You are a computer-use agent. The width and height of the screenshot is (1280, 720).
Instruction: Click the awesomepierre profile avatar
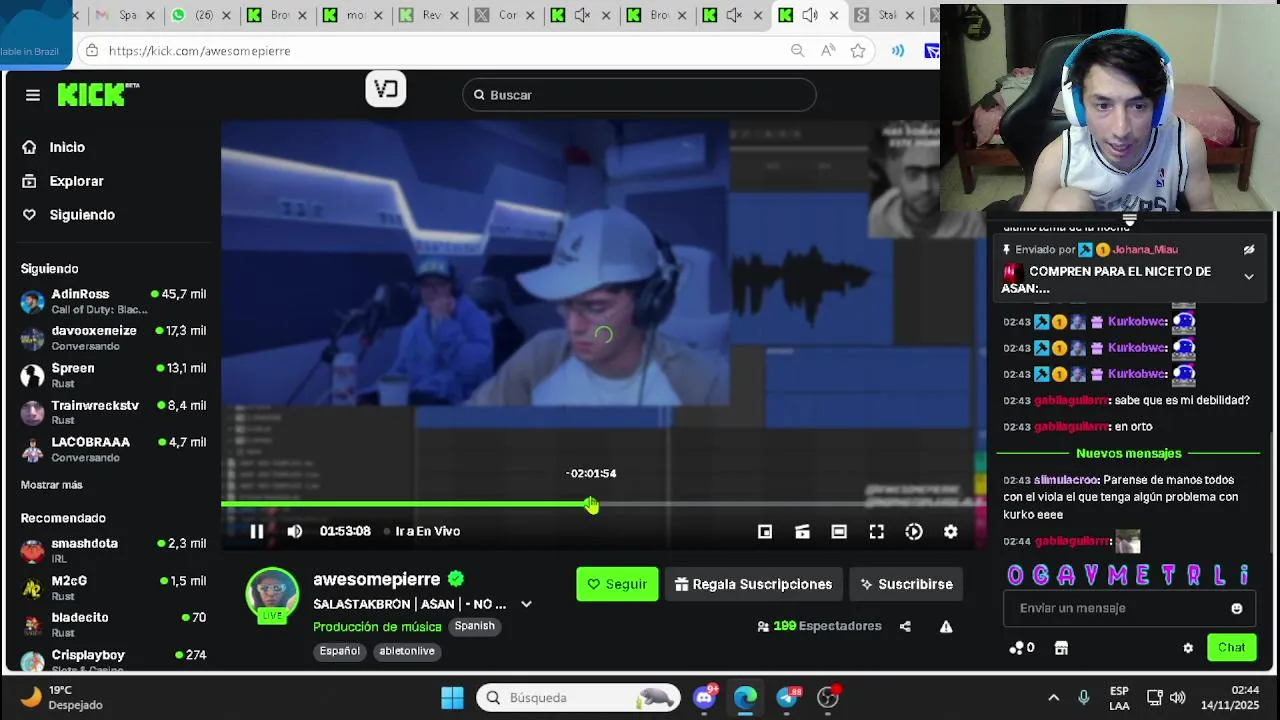pyautogui.click(x=272, y=595)
